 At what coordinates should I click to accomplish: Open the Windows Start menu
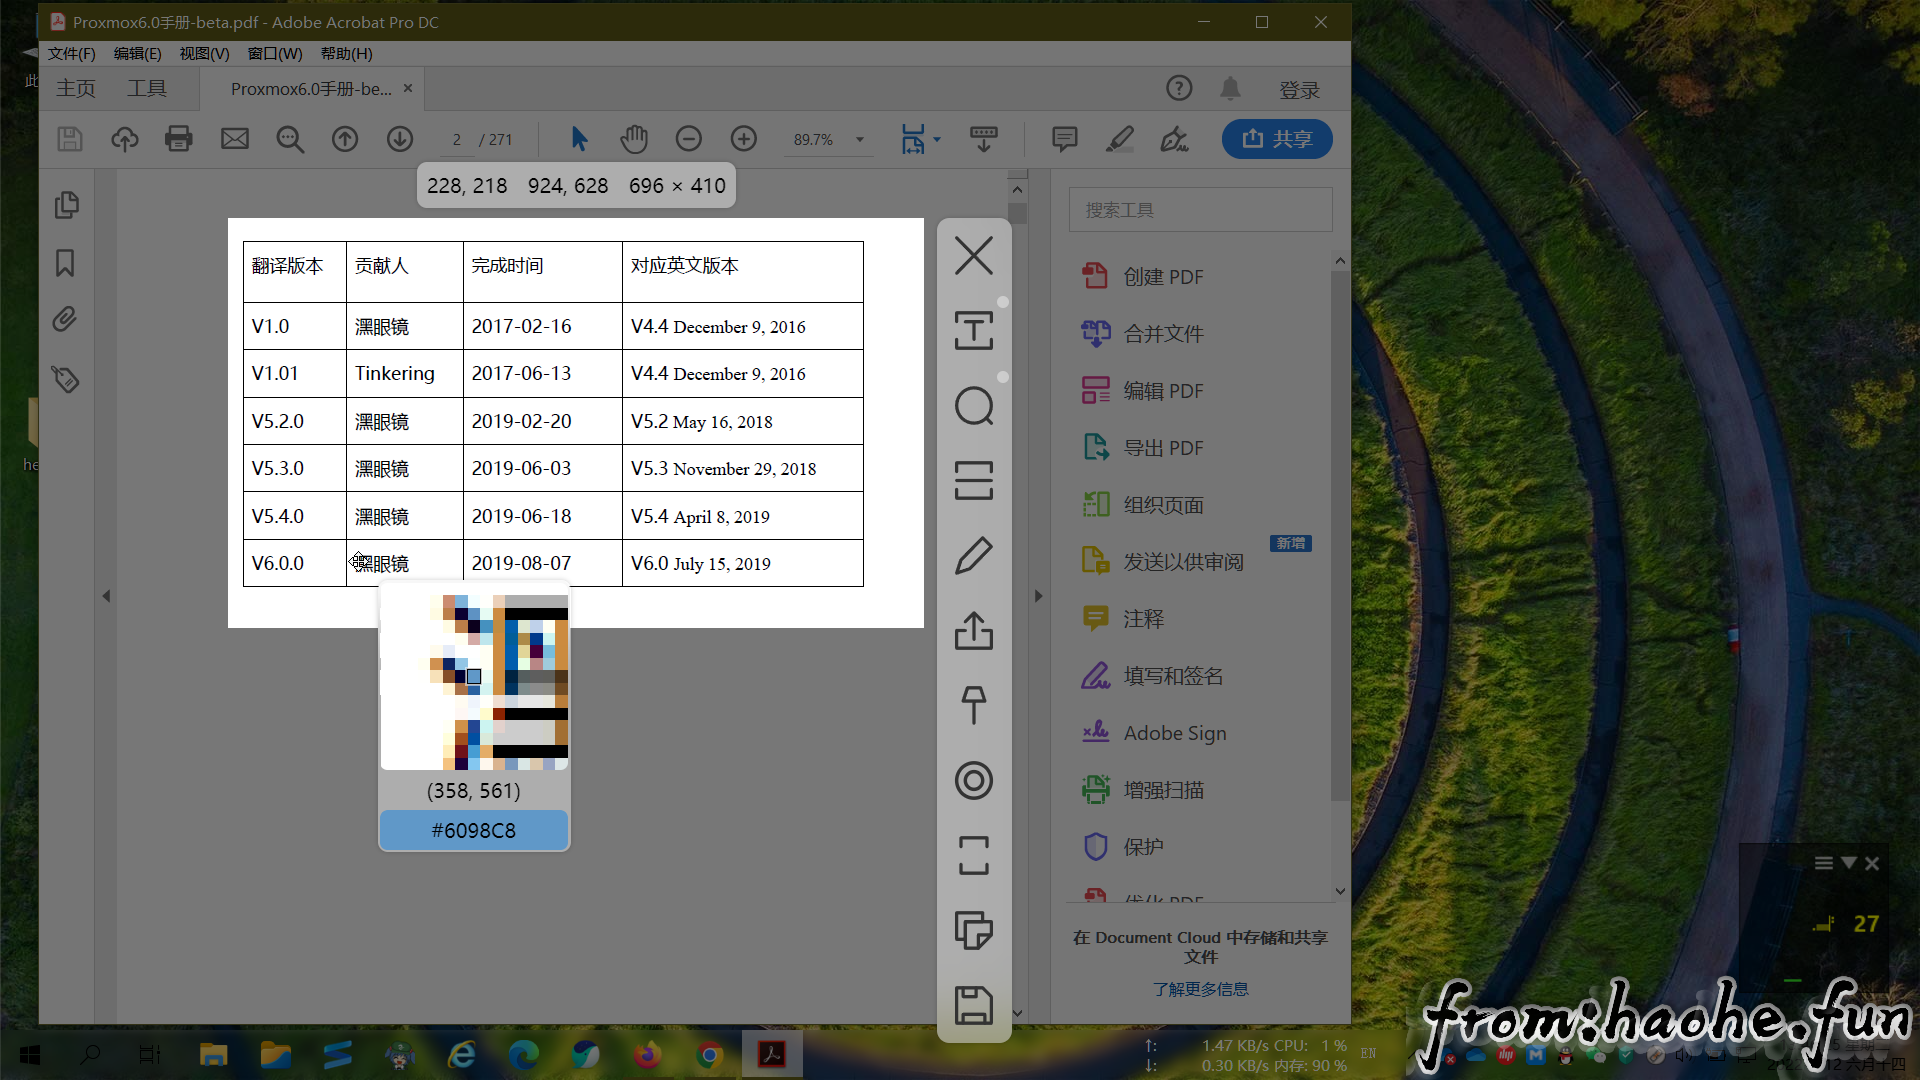[30, 1055]
